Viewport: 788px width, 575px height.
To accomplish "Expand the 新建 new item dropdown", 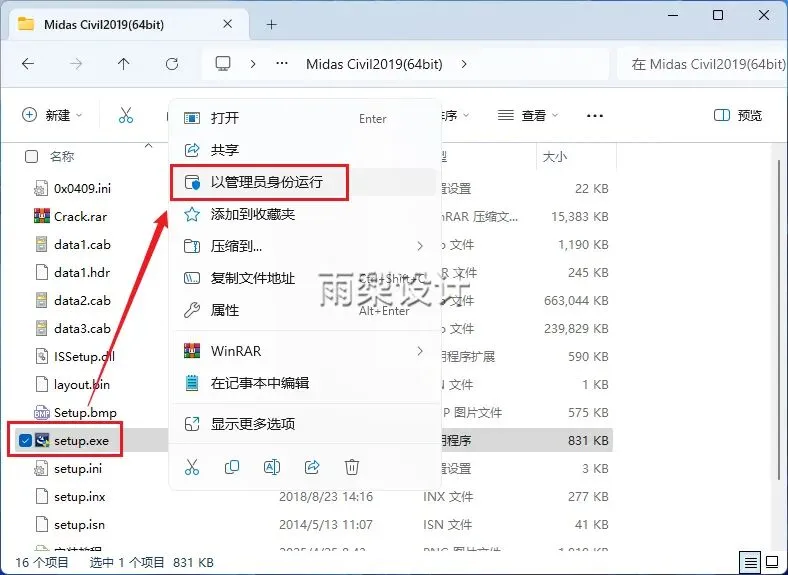I will coord(52,116).
